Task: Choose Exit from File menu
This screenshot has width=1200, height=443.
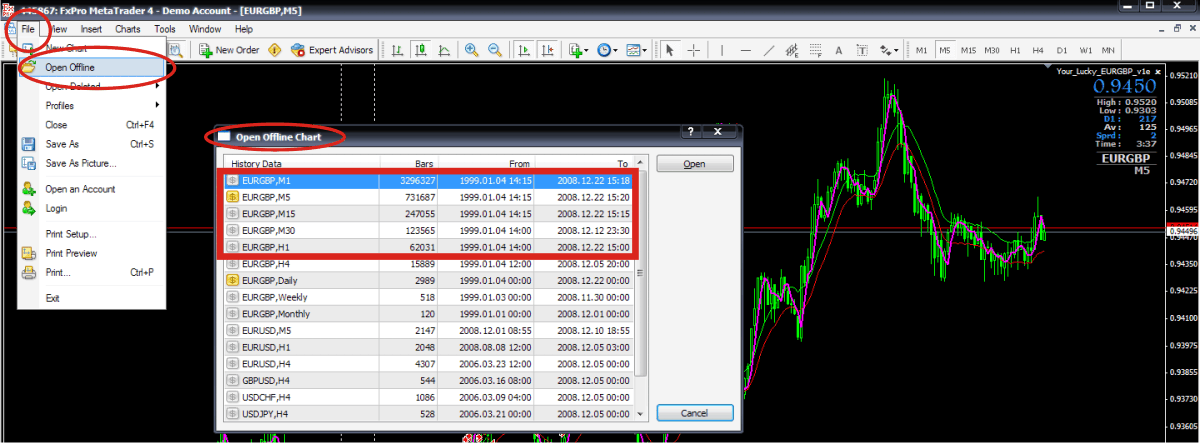Action: click(92, 298)
